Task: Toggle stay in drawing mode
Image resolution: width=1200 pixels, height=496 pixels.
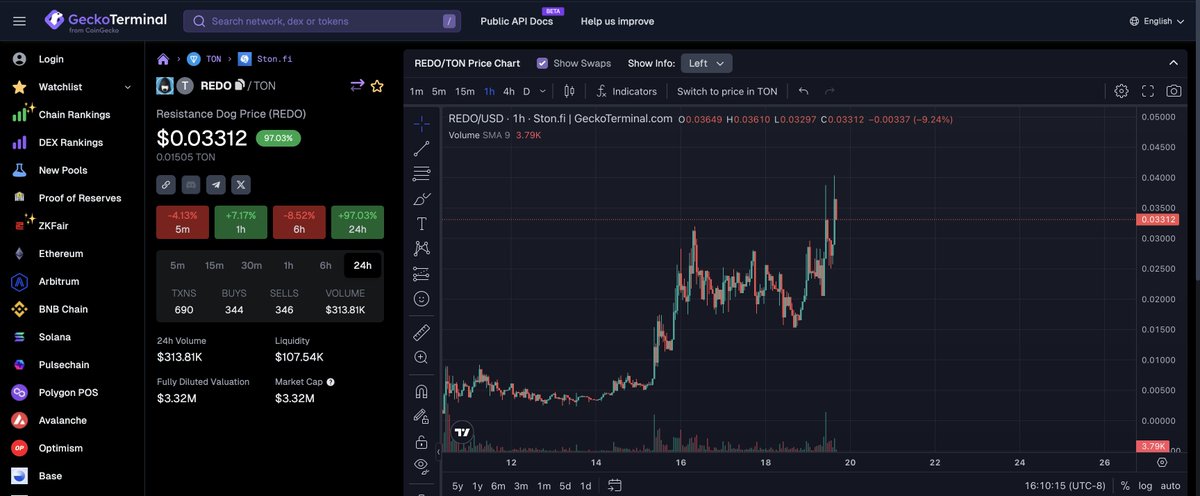Action: coord(421,417)
